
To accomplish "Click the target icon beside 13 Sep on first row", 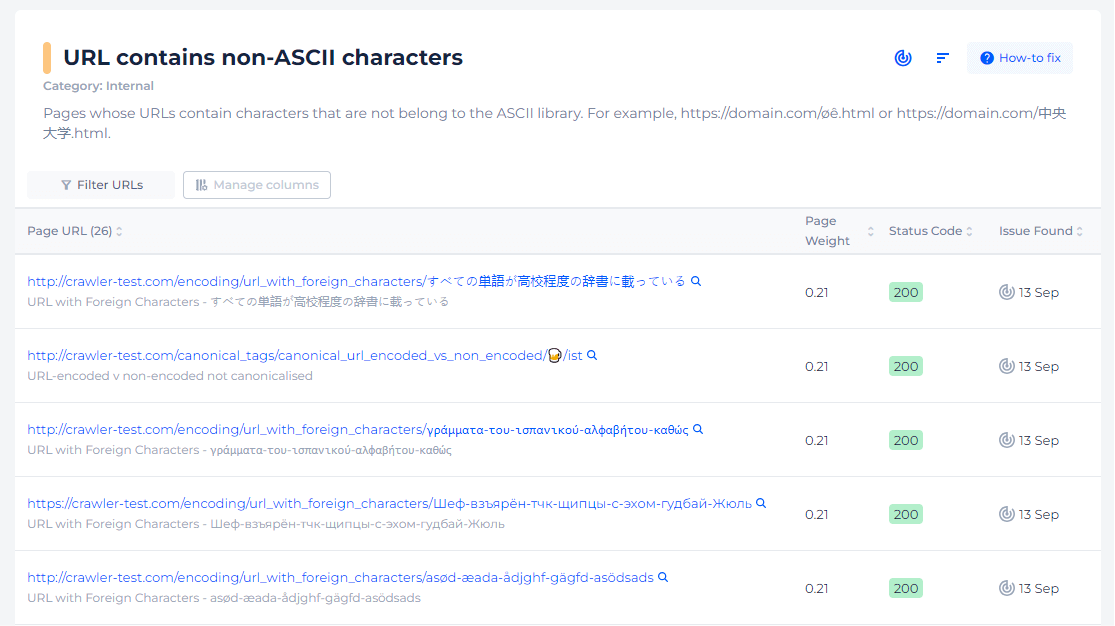I will click(x=1007, y=292).
